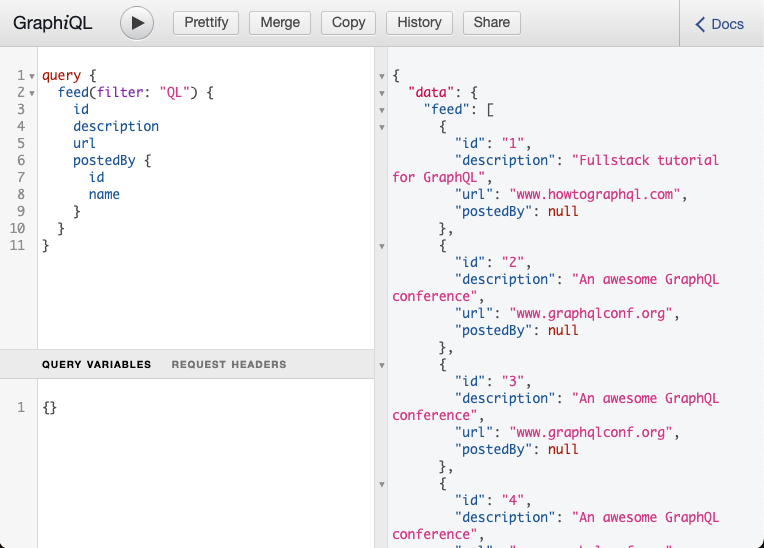Click the url field on line 5
The image size is (764, 548).
(x=84, y=143)
